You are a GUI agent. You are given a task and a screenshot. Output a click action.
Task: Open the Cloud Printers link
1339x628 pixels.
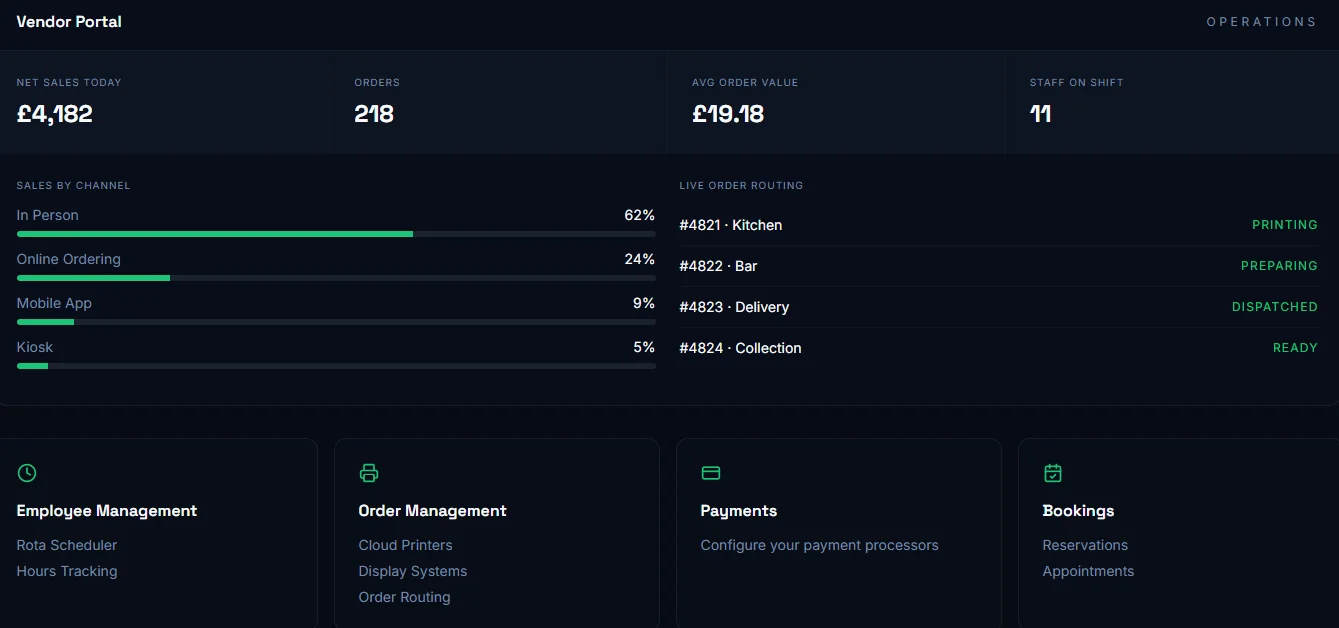[406, 545]
